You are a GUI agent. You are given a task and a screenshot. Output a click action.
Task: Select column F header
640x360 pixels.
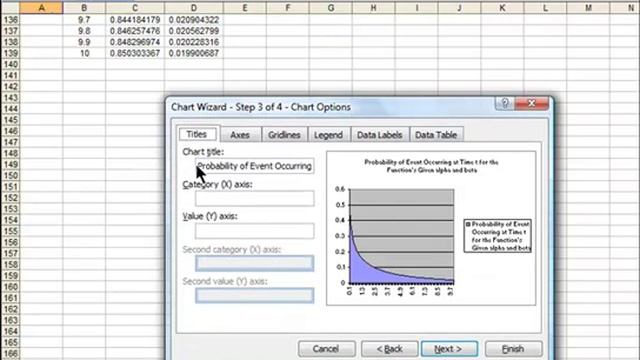tap(288, 8)
